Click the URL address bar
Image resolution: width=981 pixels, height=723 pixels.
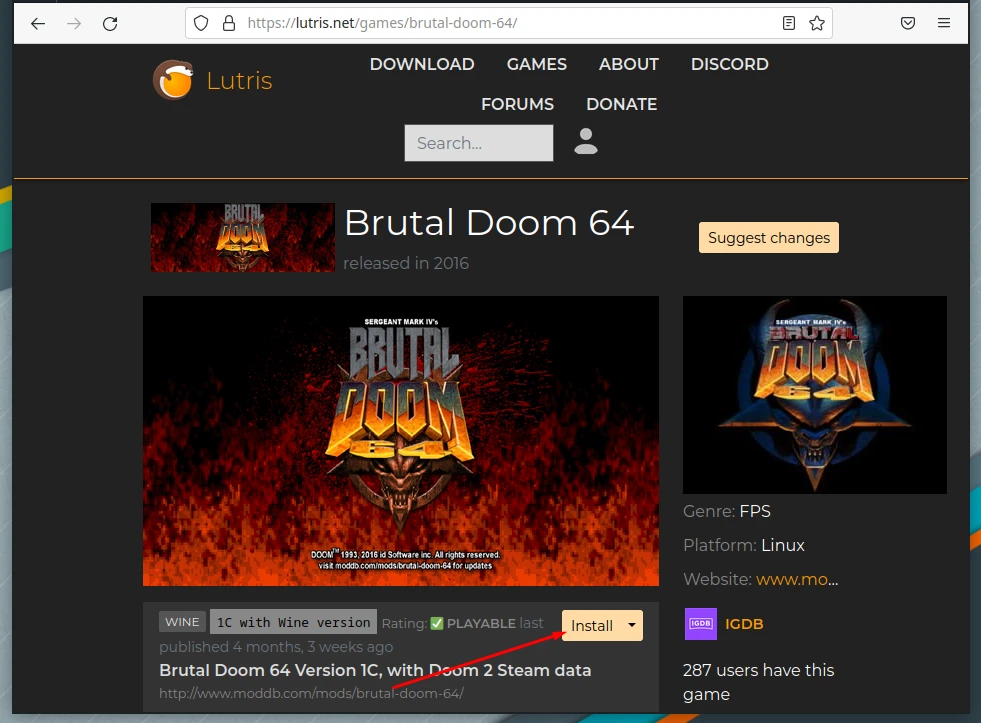(508, 23)
